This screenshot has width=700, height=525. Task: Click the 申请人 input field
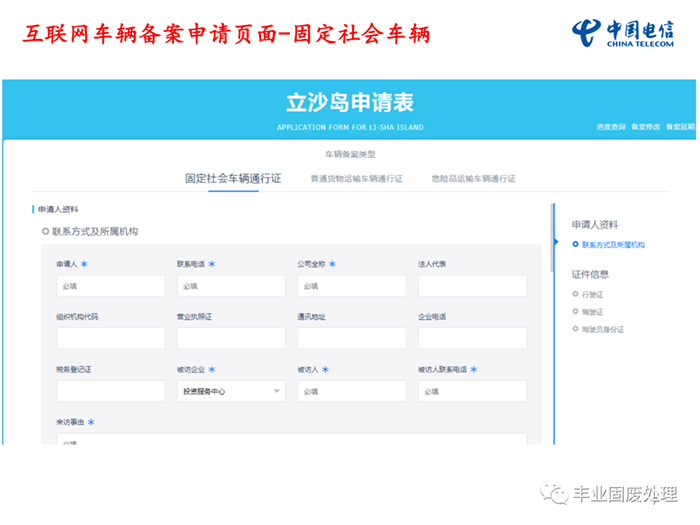tap(110, 286)
